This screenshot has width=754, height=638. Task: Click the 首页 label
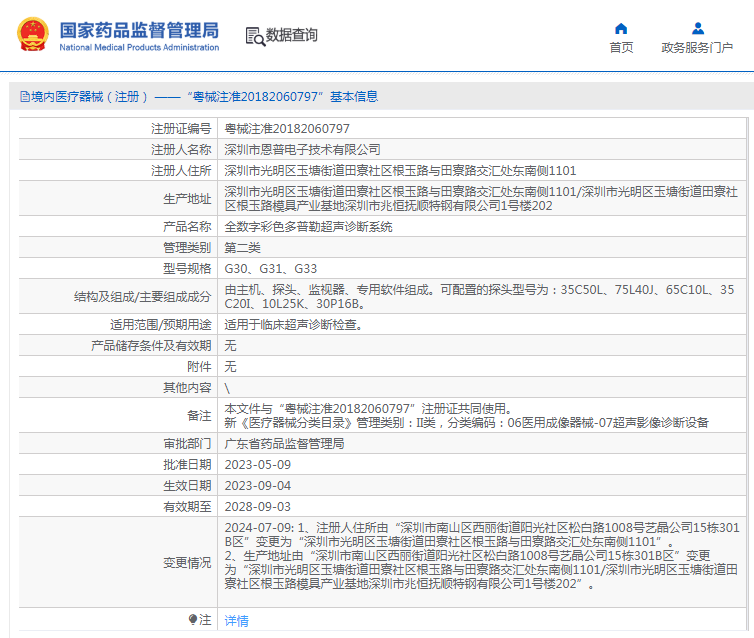[621, 48]
